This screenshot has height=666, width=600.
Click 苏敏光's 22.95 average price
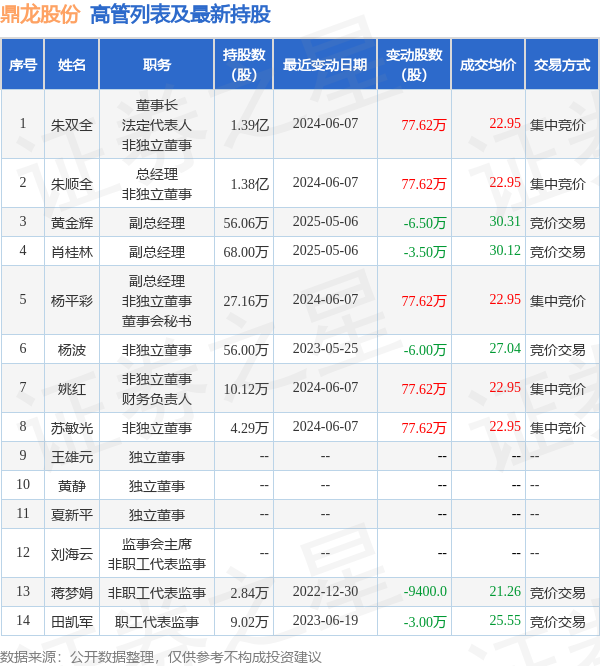505,426
